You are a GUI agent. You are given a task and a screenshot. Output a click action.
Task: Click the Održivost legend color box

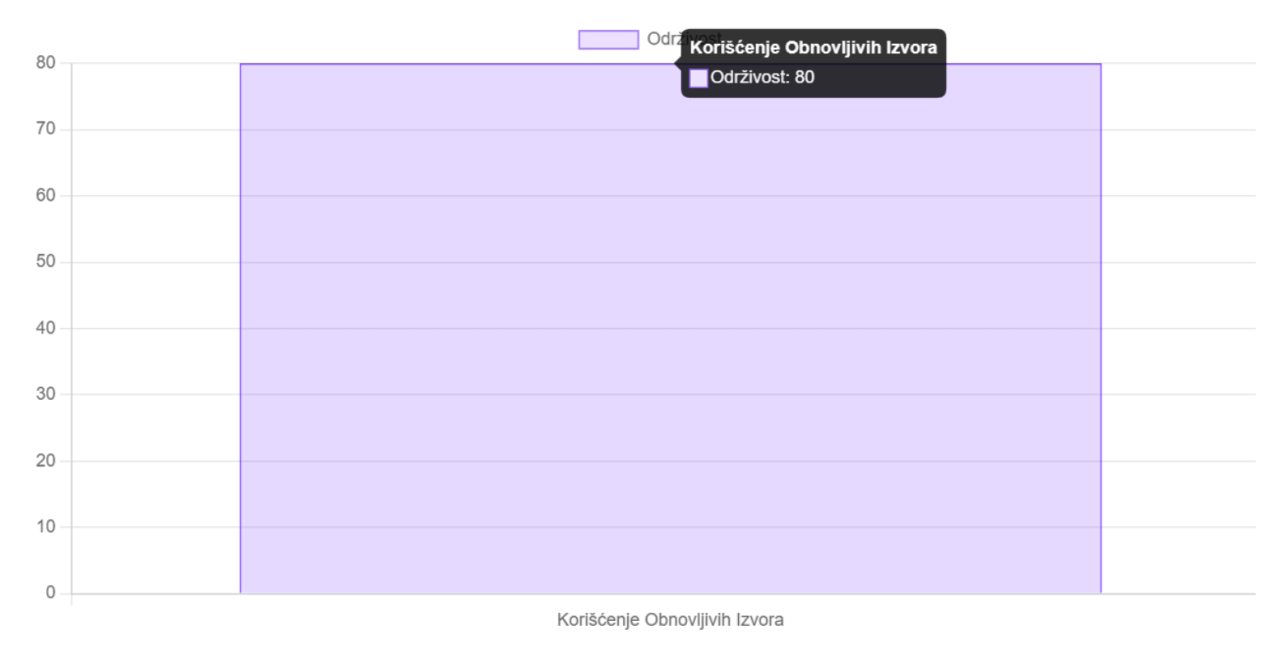(x=608, y=39)
